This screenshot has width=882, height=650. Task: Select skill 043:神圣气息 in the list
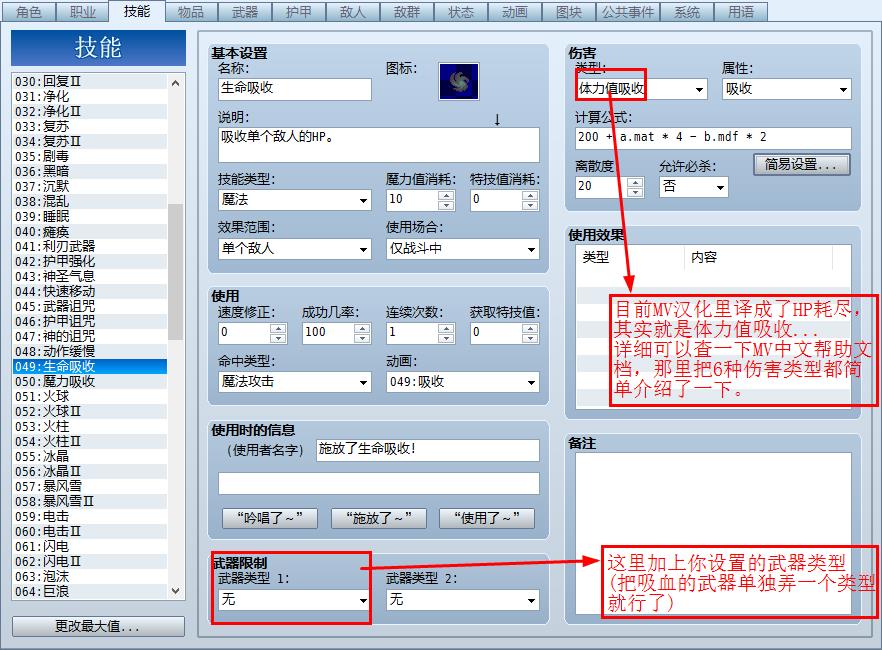click(90, 276)
